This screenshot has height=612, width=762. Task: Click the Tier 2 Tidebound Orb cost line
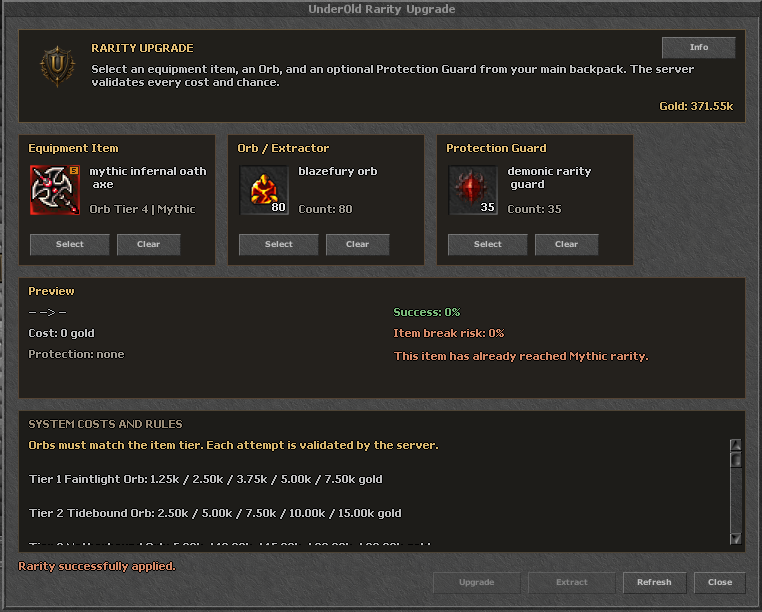pyautogui.click(x=215, y=513)
